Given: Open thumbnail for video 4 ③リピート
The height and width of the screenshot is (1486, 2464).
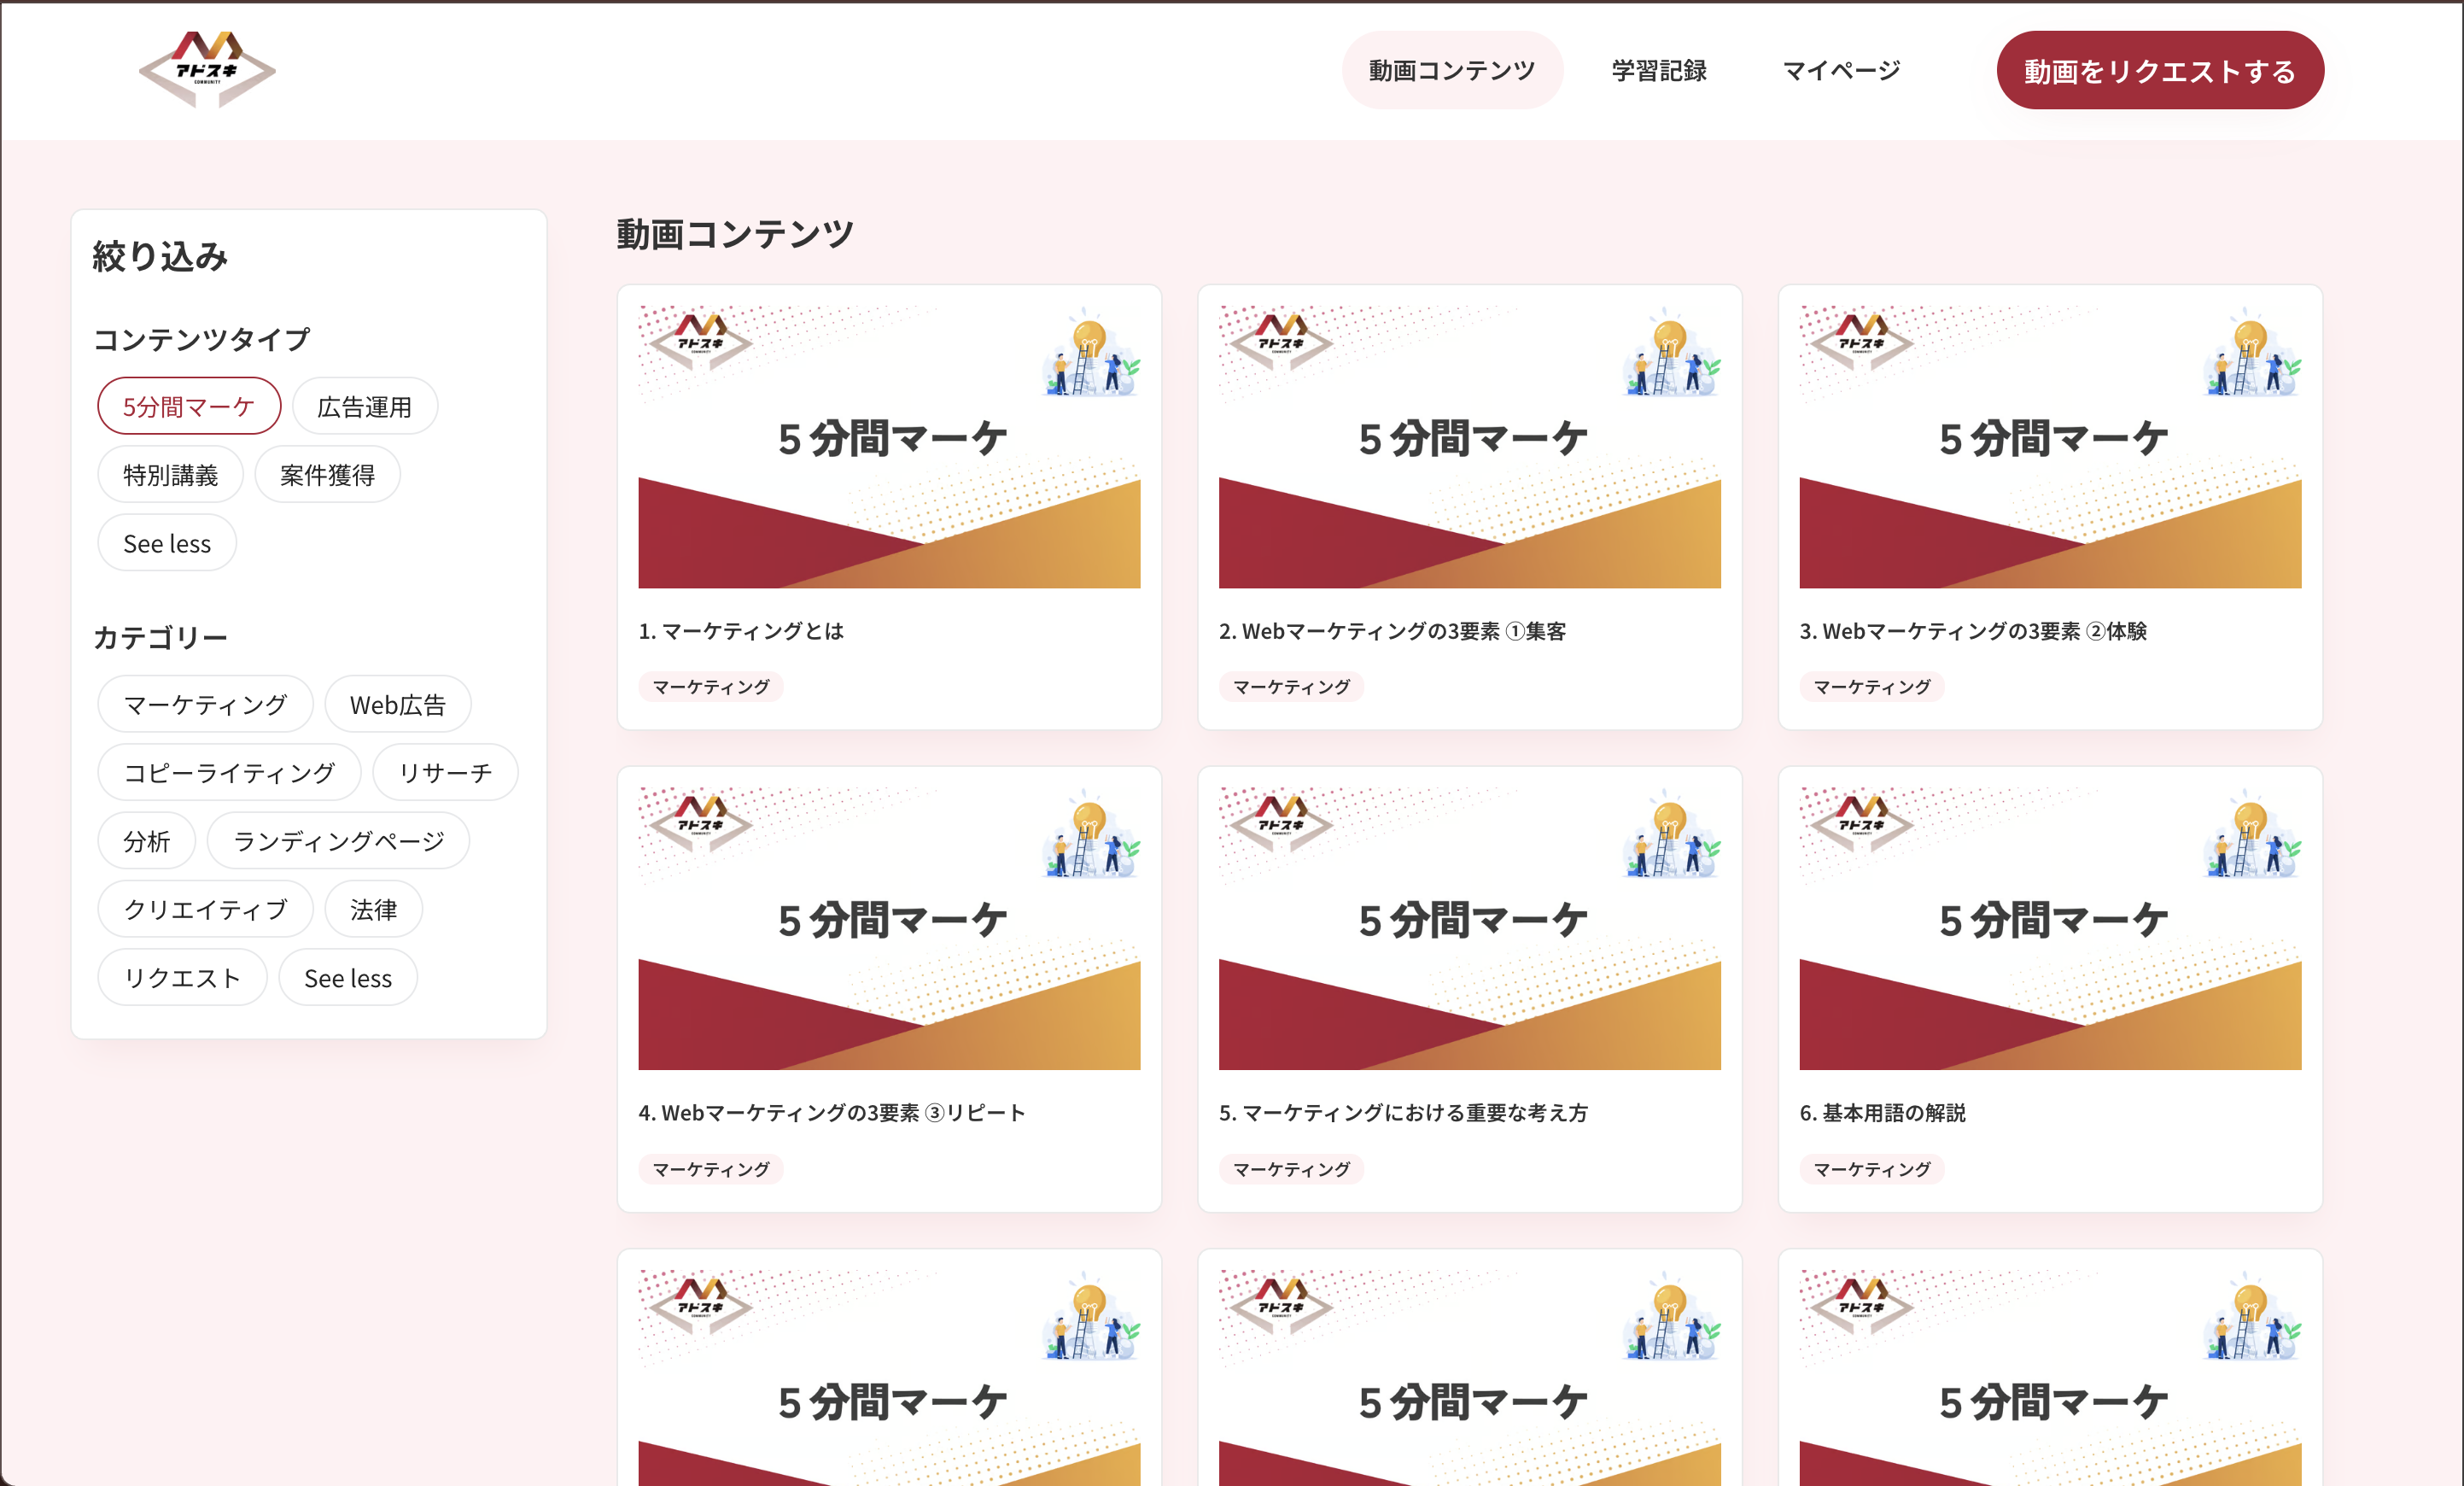Looking at the screenshot, I should tap(889, 929).
